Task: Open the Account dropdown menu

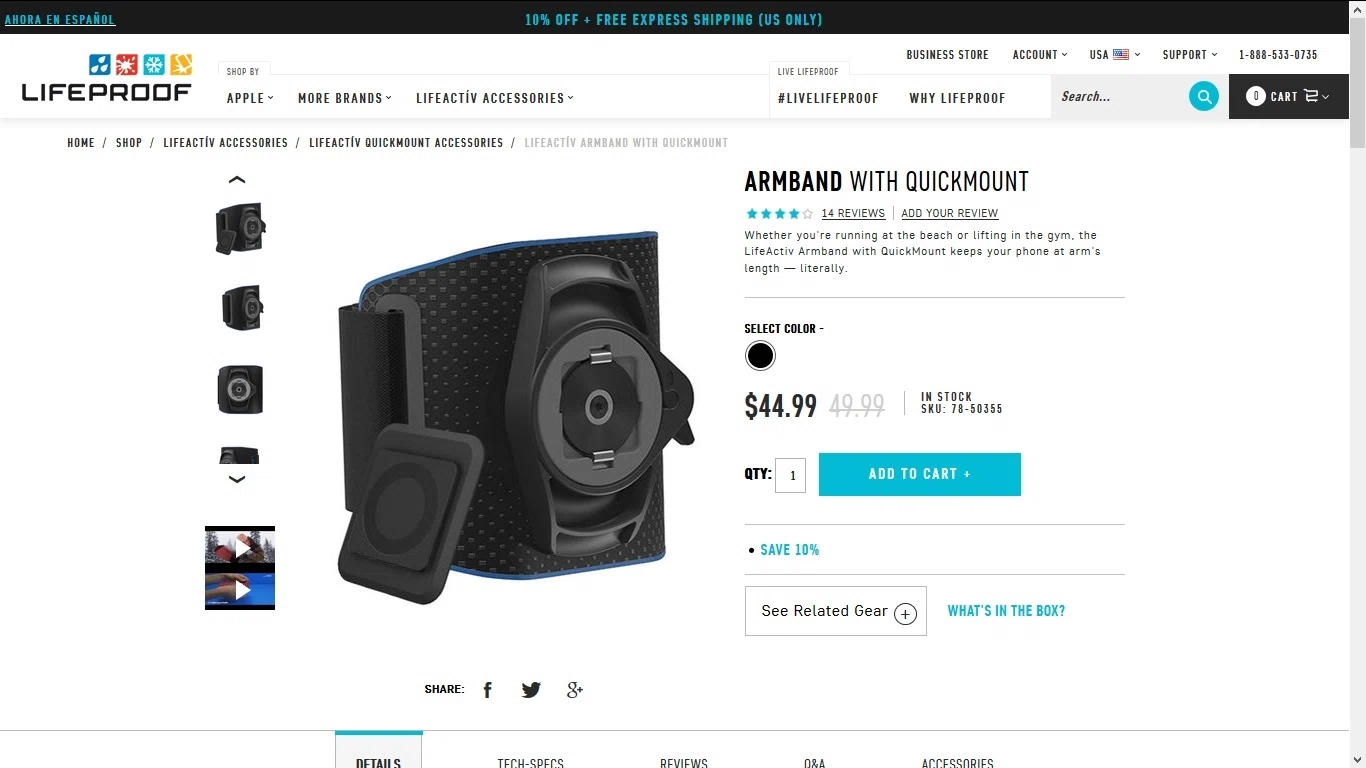Action: 1040,55
